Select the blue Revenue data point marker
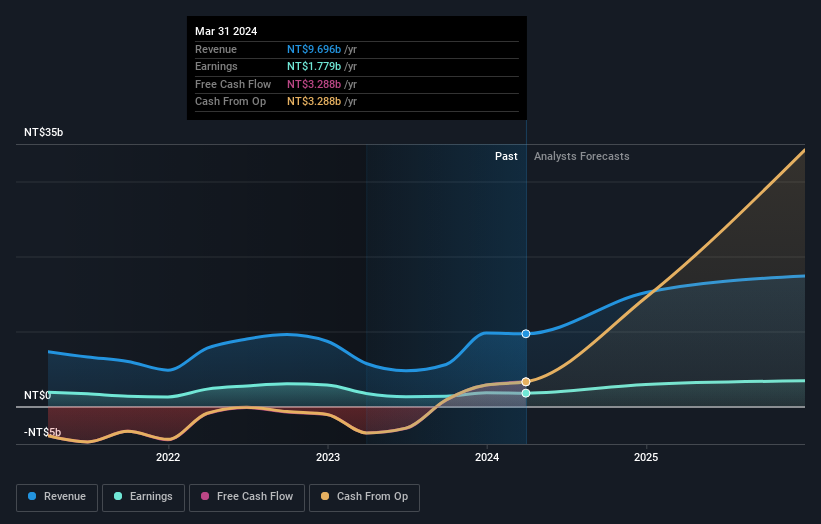This screenshot has height=524, width=821. pos(526,333)
